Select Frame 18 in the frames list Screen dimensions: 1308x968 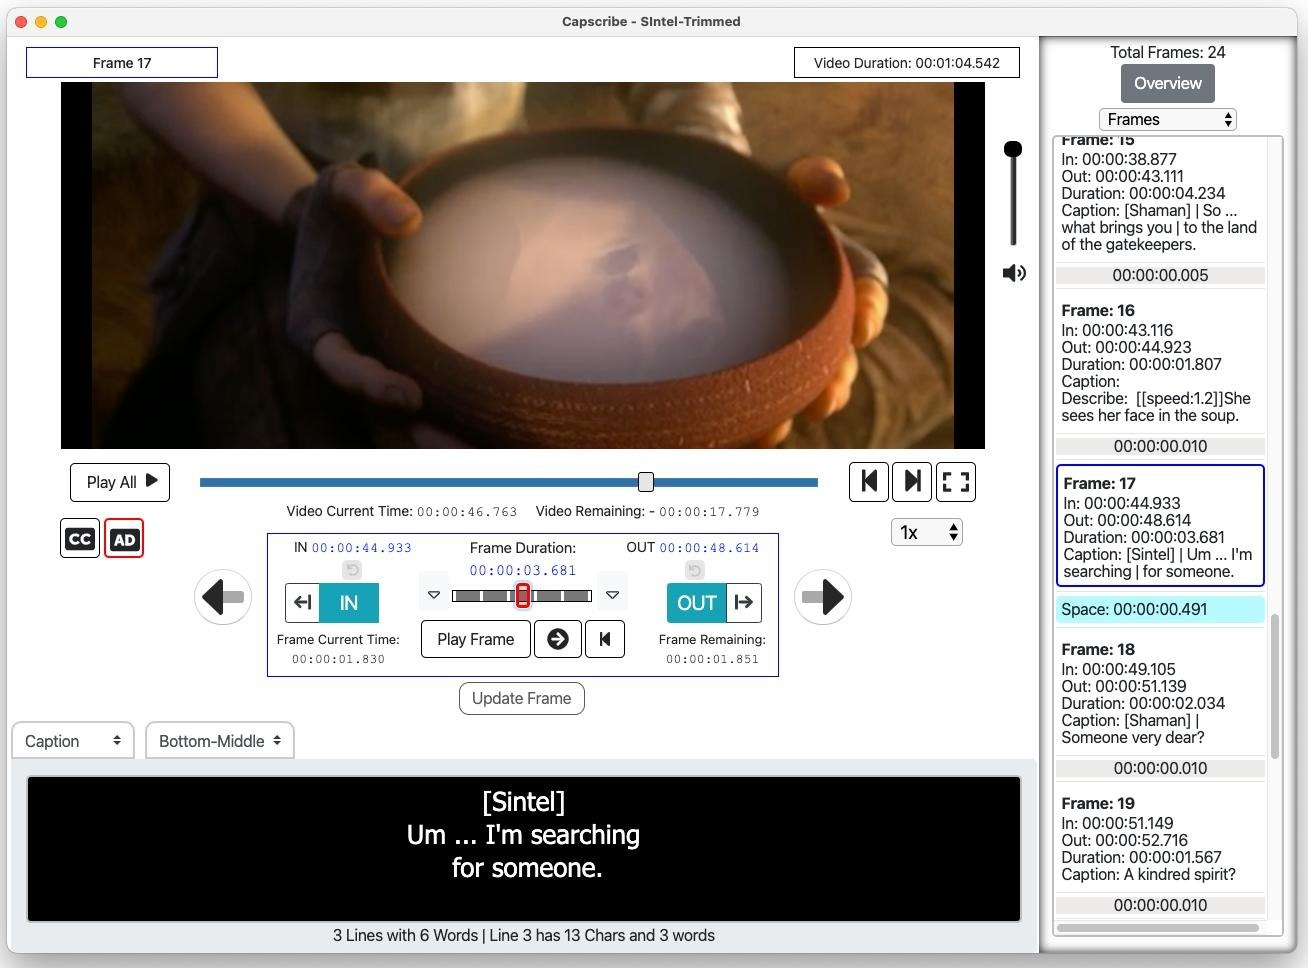point(1160,693)
